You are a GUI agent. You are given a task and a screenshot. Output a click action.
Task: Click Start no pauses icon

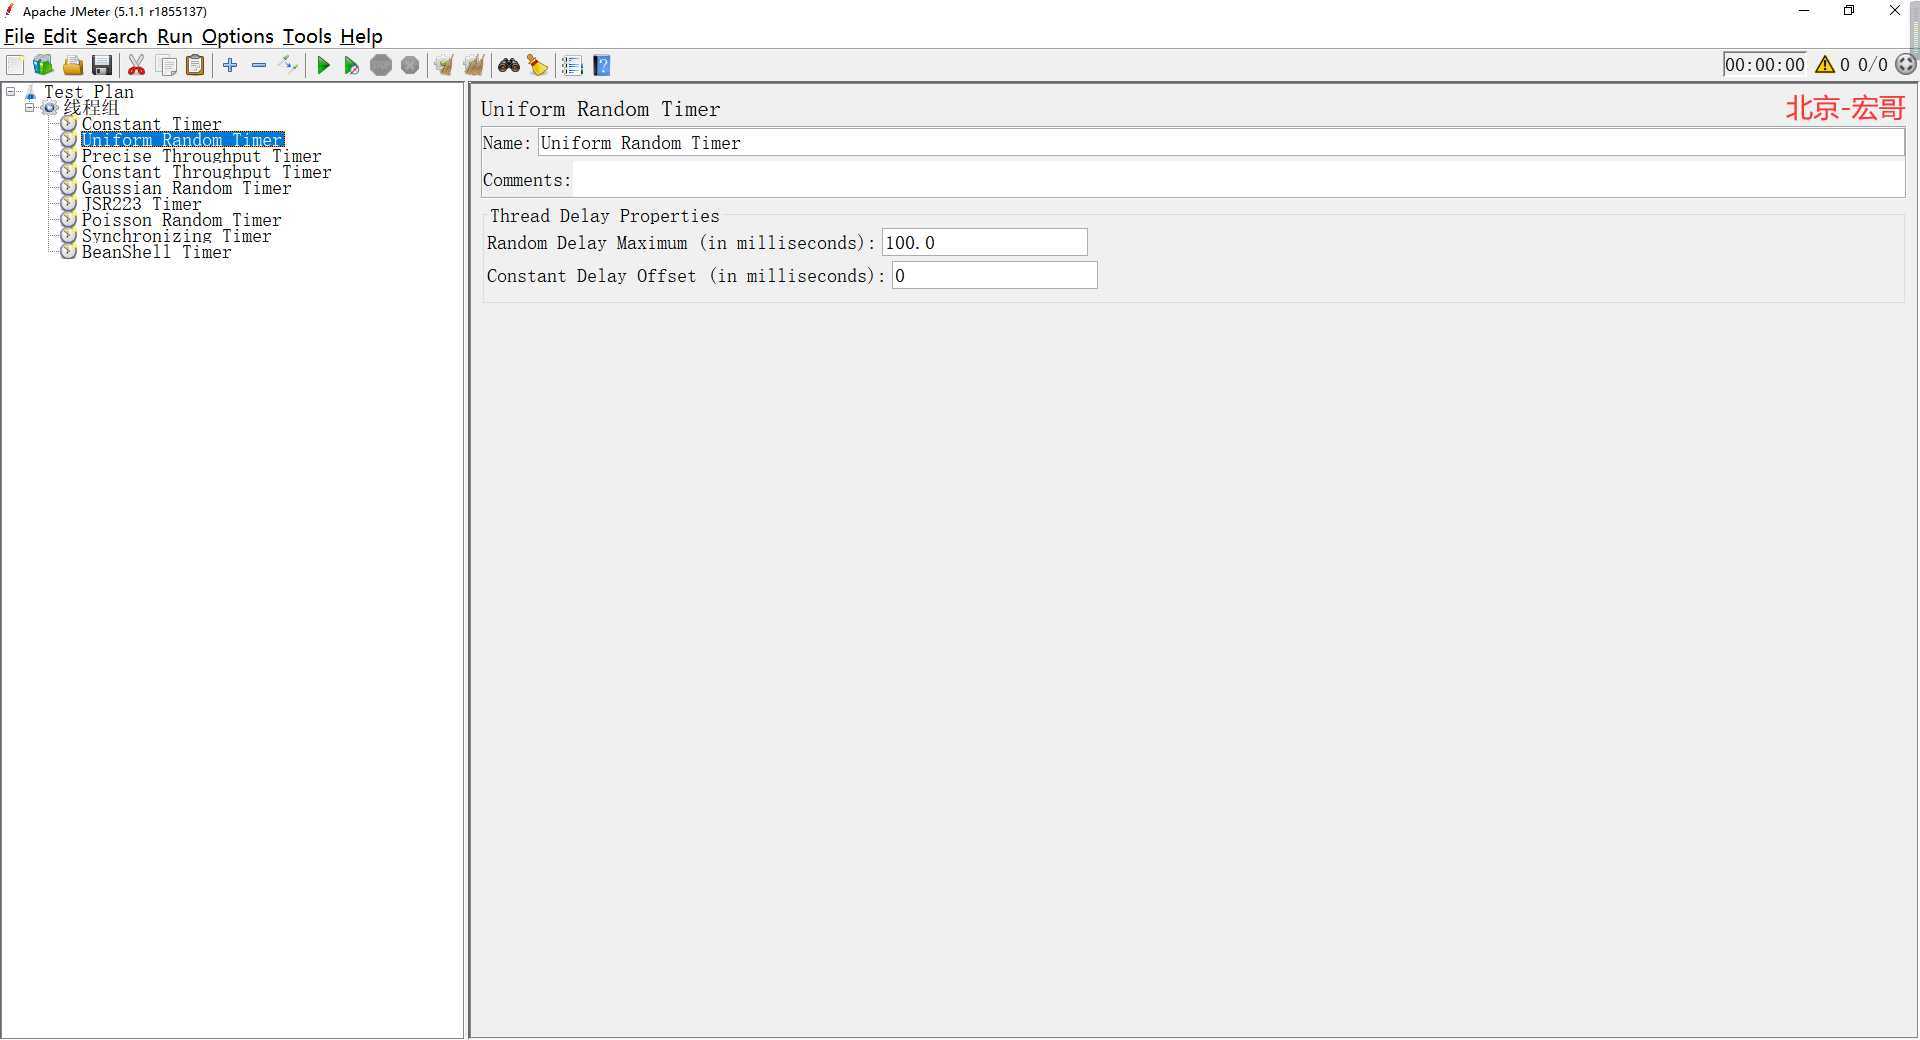(352, 65)
